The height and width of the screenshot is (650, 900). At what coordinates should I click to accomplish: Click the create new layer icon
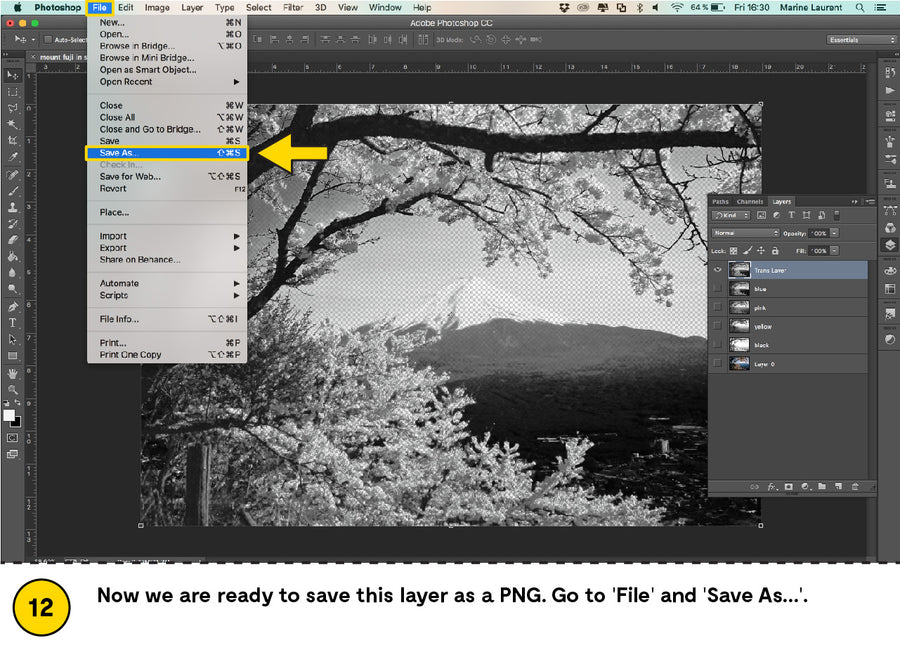(x=838, y=486)
